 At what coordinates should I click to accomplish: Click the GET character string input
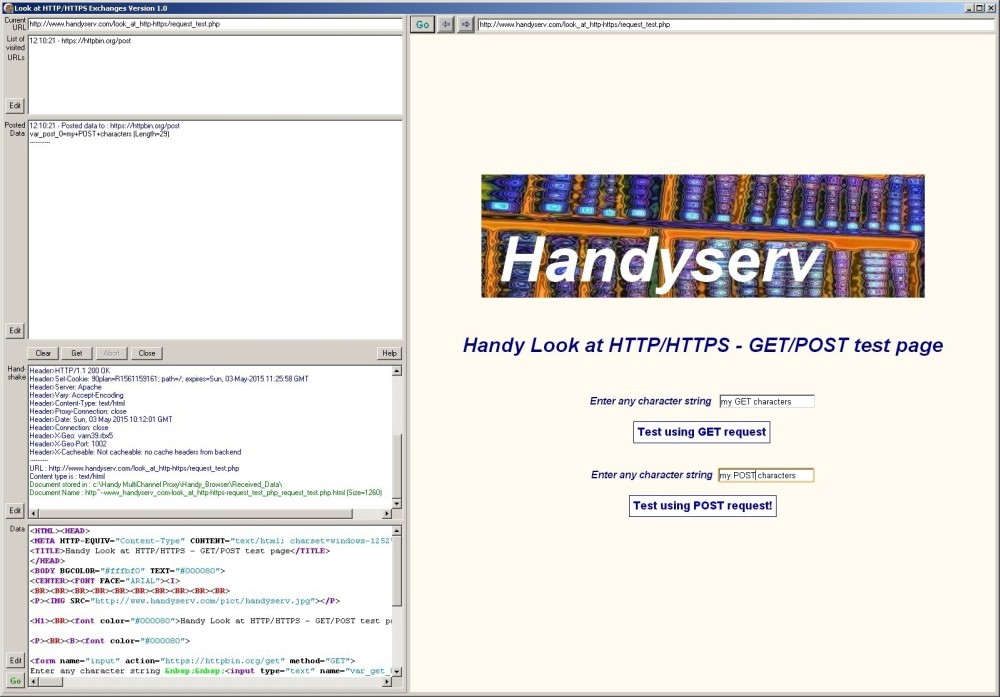(767, 401)
